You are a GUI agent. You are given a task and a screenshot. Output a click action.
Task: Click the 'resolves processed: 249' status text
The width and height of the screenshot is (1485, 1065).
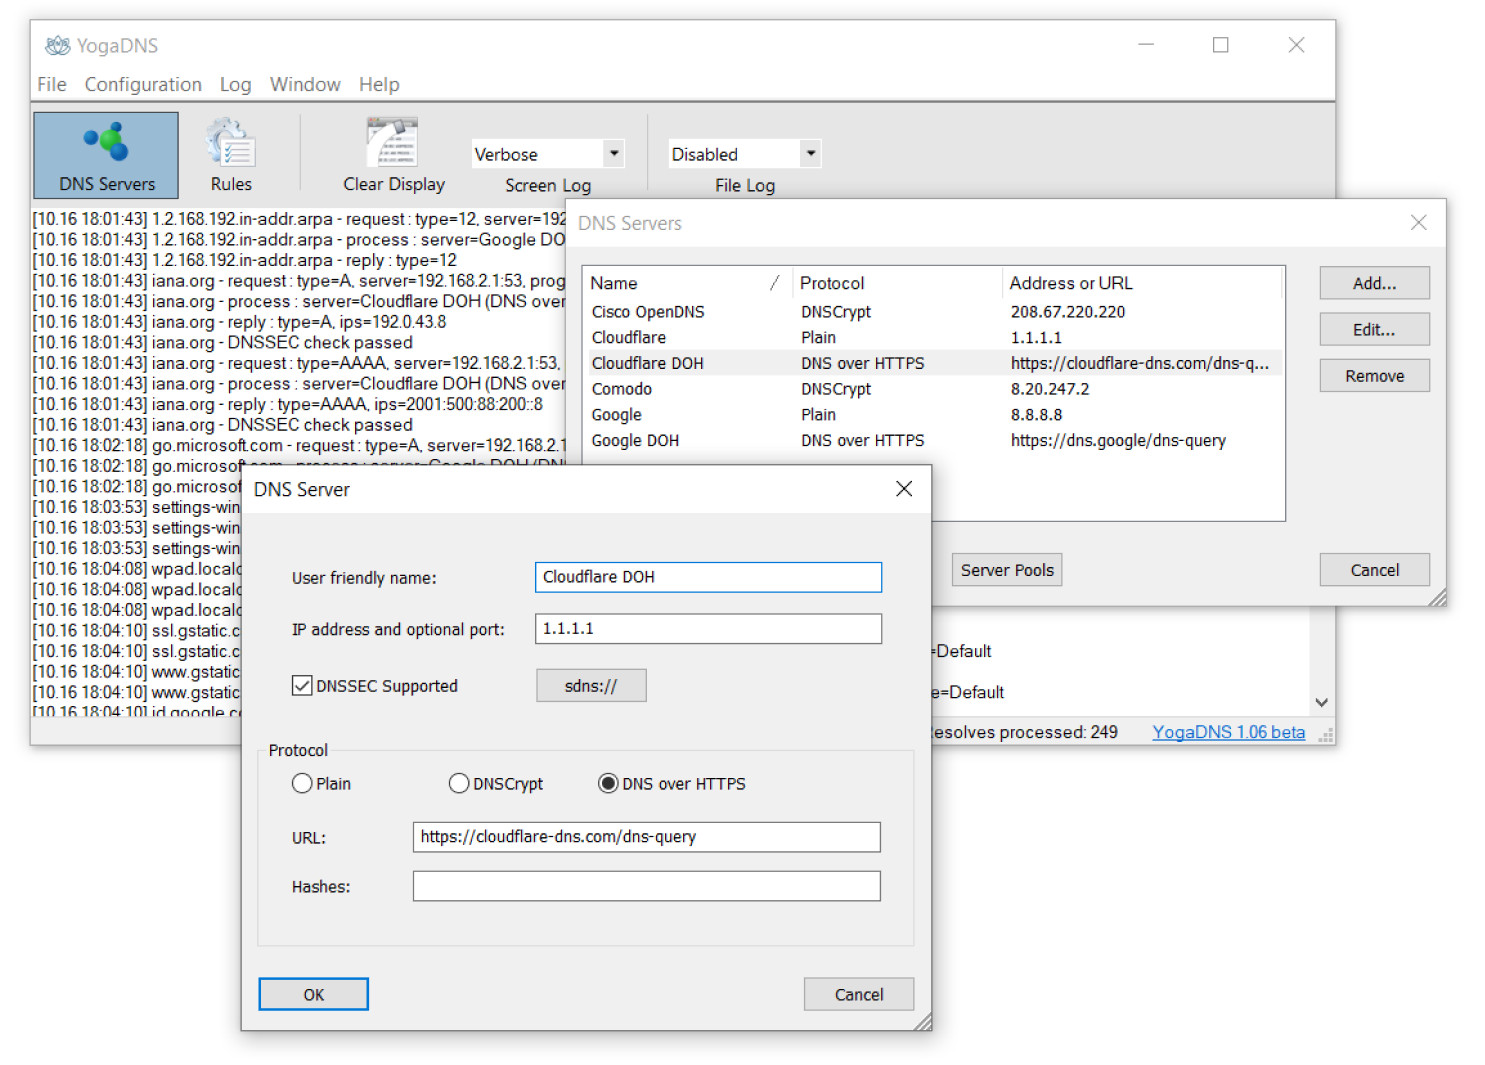pos(1024,732)
